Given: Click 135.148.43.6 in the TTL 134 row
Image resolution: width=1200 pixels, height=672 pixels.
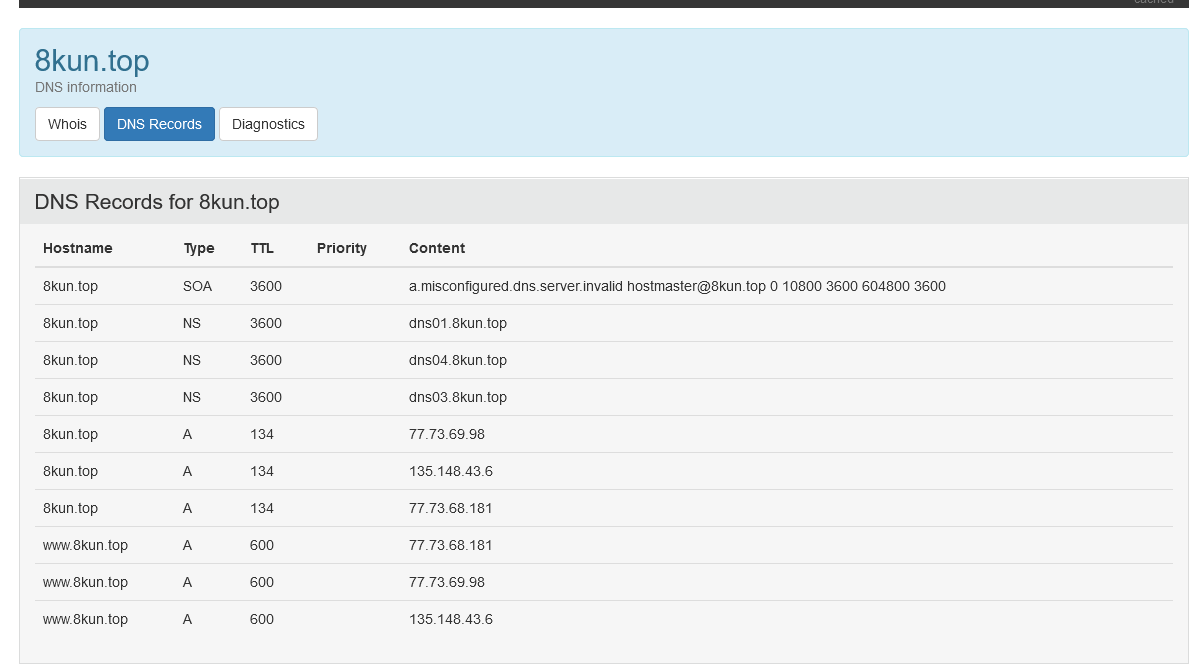Looking at the screenshot, I should click(x=451, y=471).
